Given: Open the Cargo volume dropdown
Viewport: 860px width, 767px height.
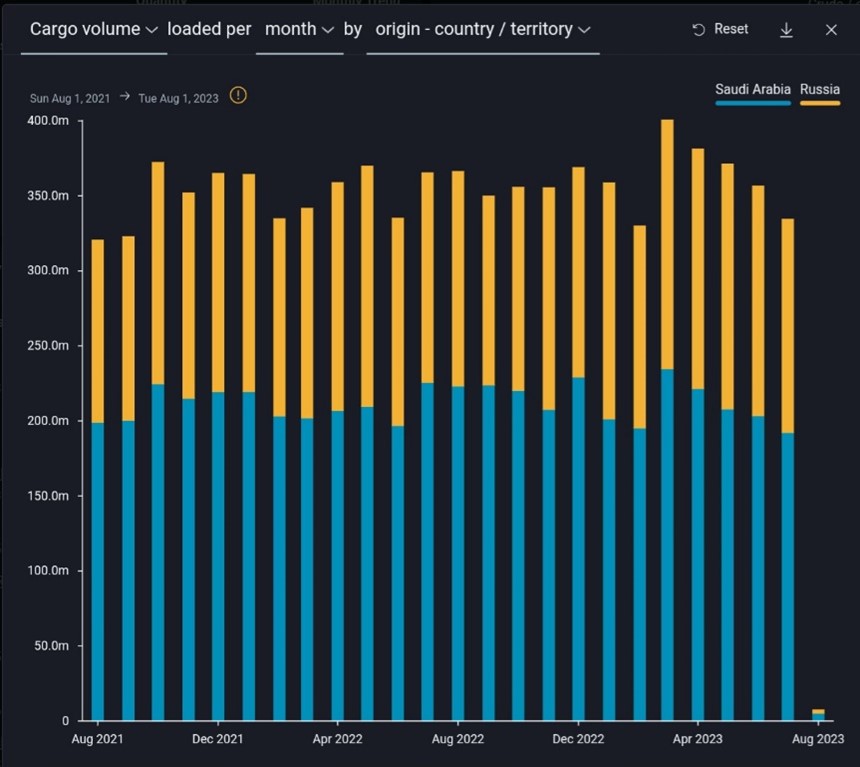Looking at the screenshot, I should (x=94, y=29).
